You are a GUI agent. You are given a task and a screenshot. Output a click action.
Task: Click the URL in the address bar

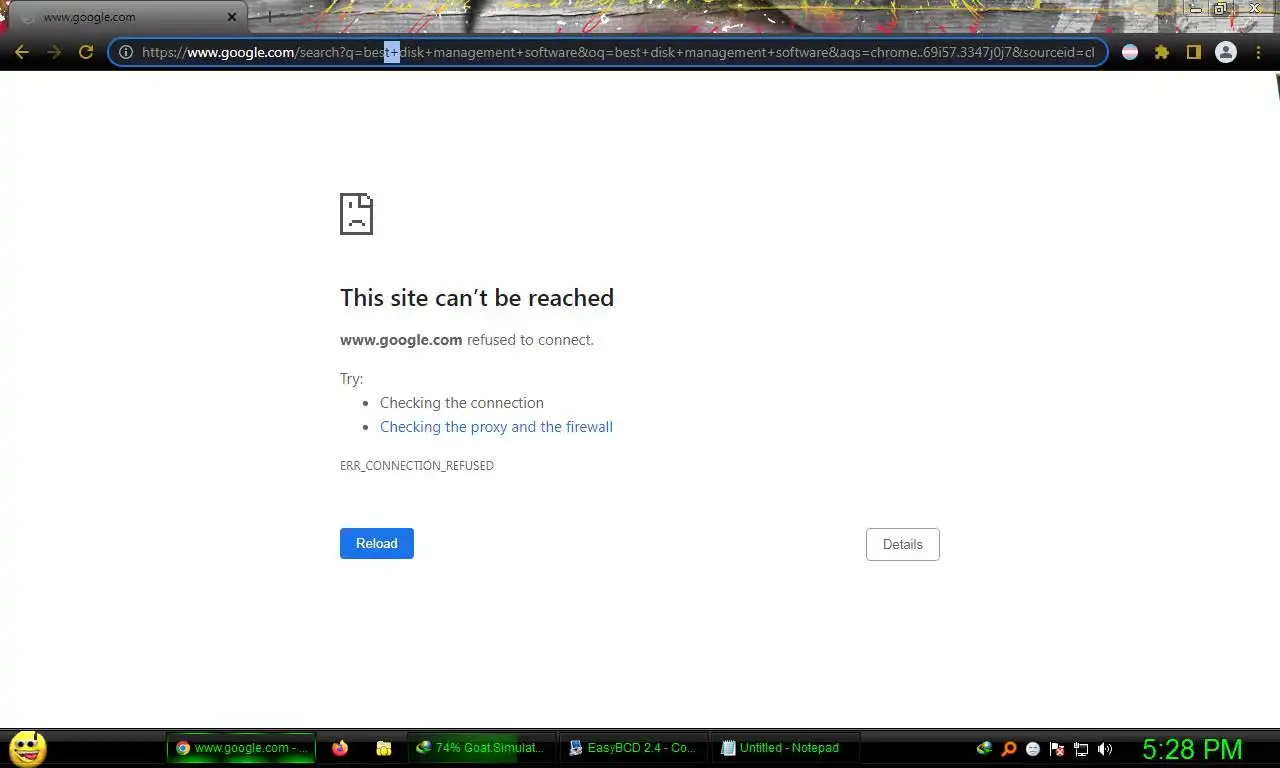click(x=617, y=52)
